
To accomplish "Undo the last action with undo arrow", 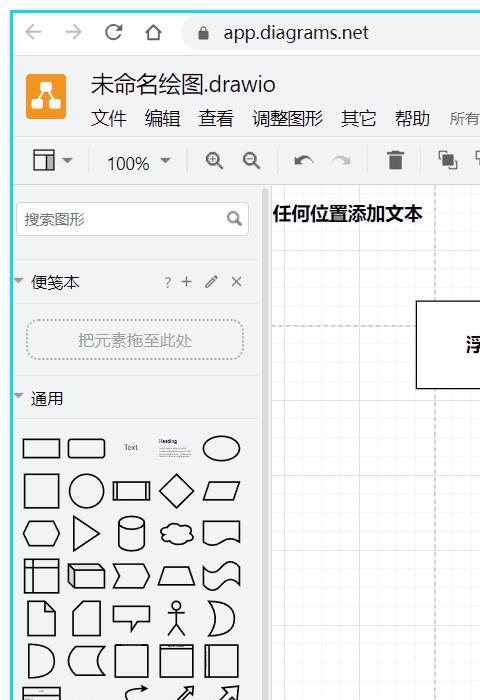I will coord(304,160).
